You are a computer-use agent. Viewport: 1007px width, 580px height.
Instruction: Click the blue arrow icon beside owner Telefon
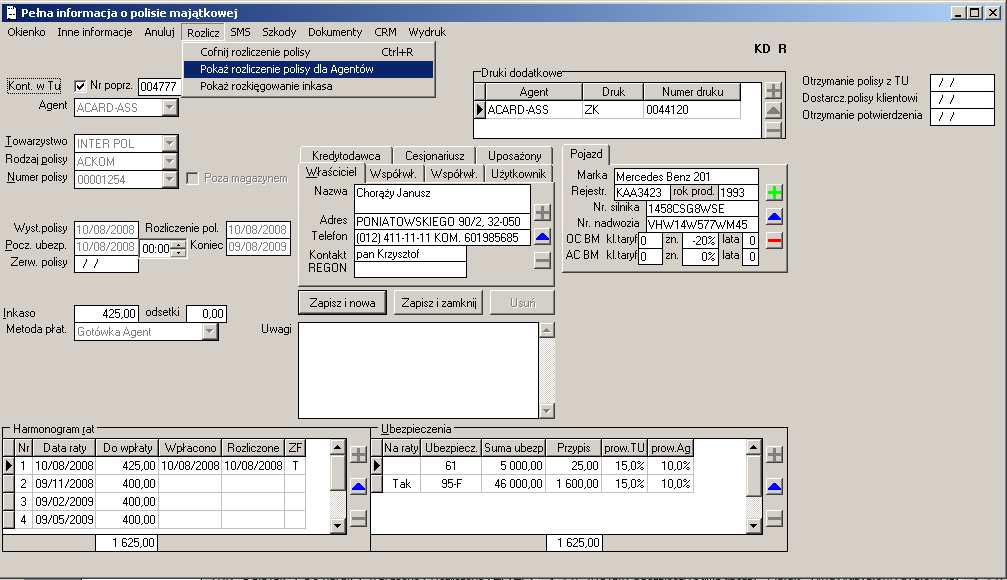[543, 237]
